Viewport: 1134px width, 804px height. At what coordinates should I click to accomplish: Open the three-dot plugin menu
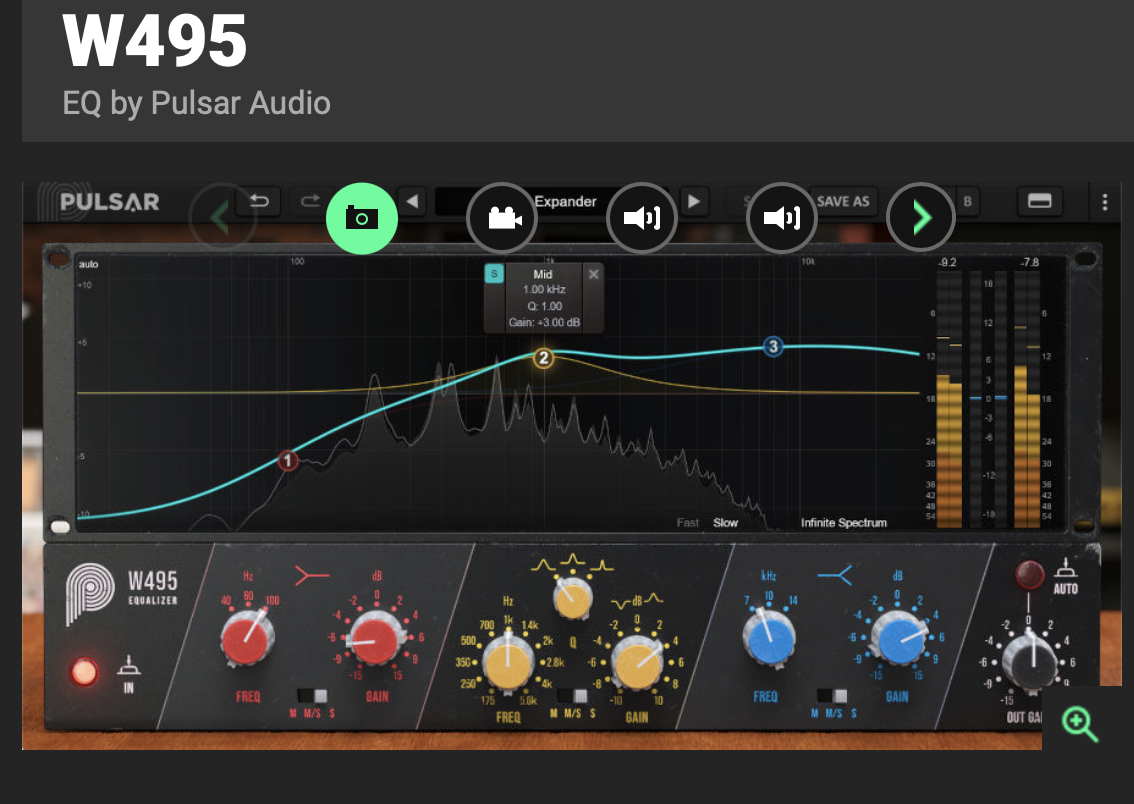pos(1104,202)
